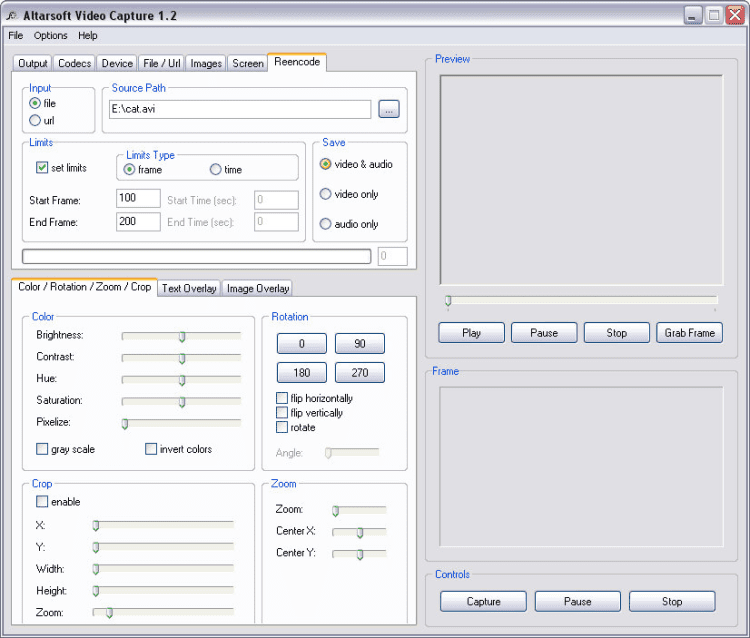Set rotation to 90 degrees
Screen dimensions: 750x638
[x=359, y=344]
